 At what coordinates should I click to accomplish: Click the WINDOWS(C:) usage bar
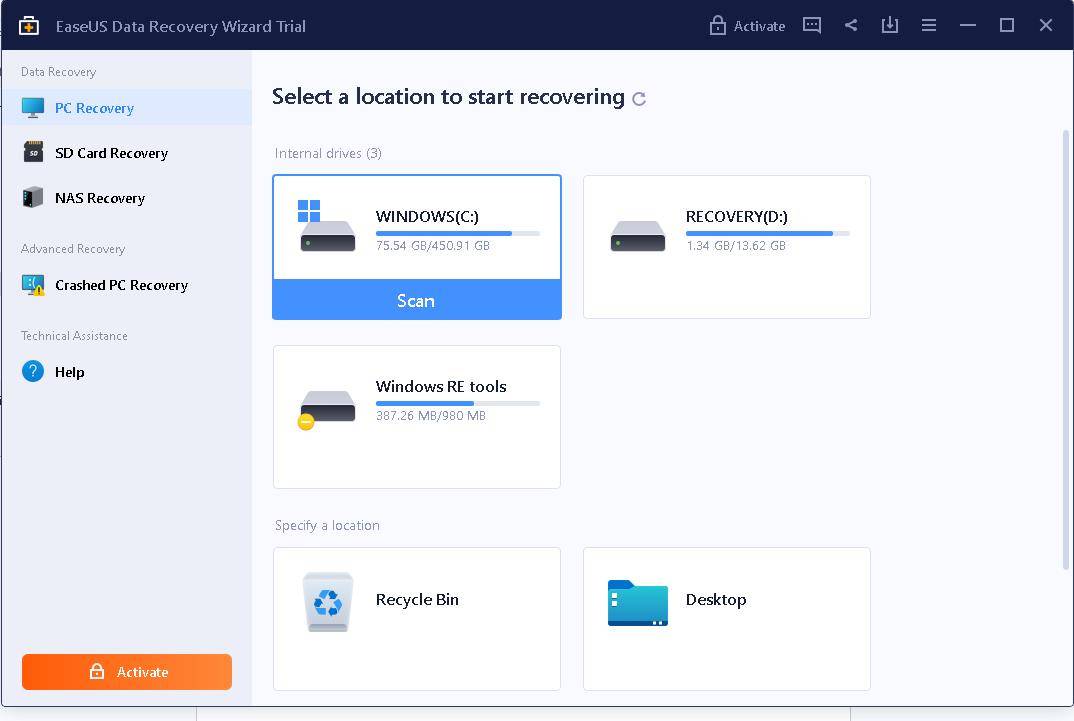[457, 233]
